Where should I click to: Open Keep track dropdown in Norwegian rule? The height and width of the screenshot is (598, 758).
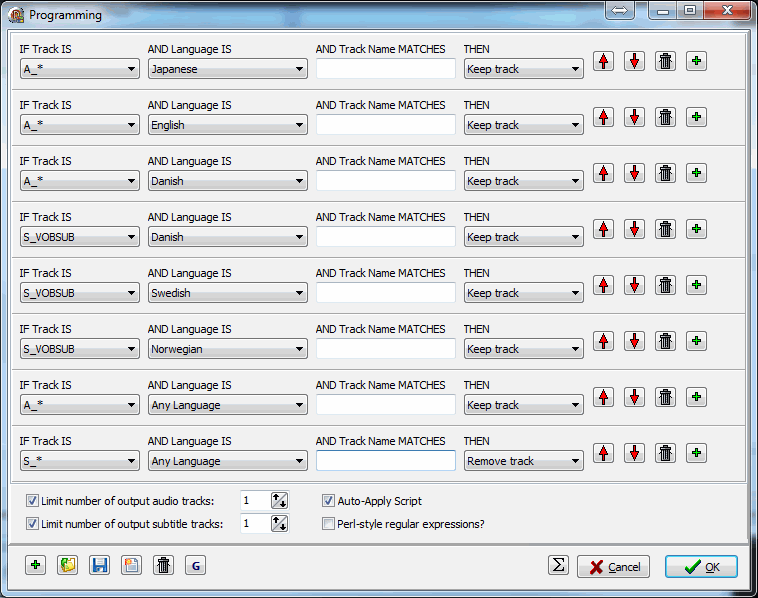coord(524,349)
